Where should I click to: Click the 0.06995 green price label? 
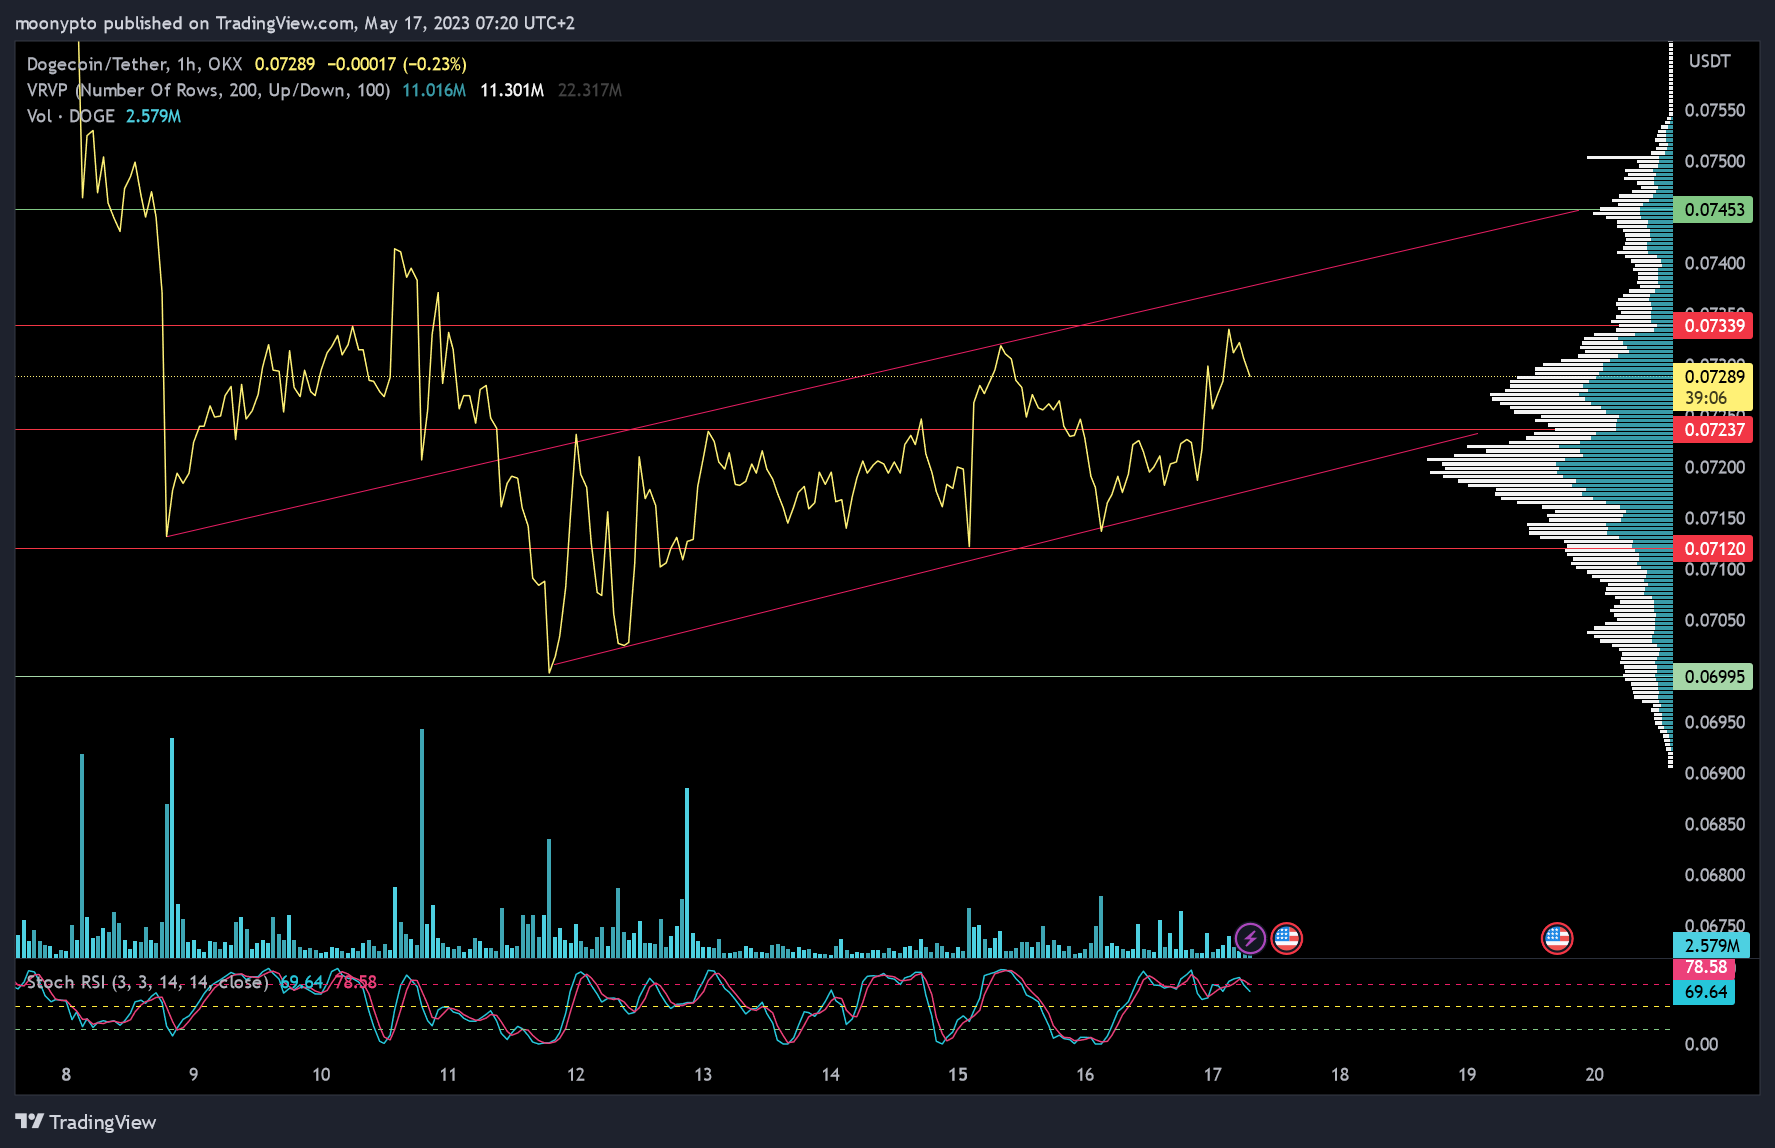pyautogui.click(x=1713, y=677)
